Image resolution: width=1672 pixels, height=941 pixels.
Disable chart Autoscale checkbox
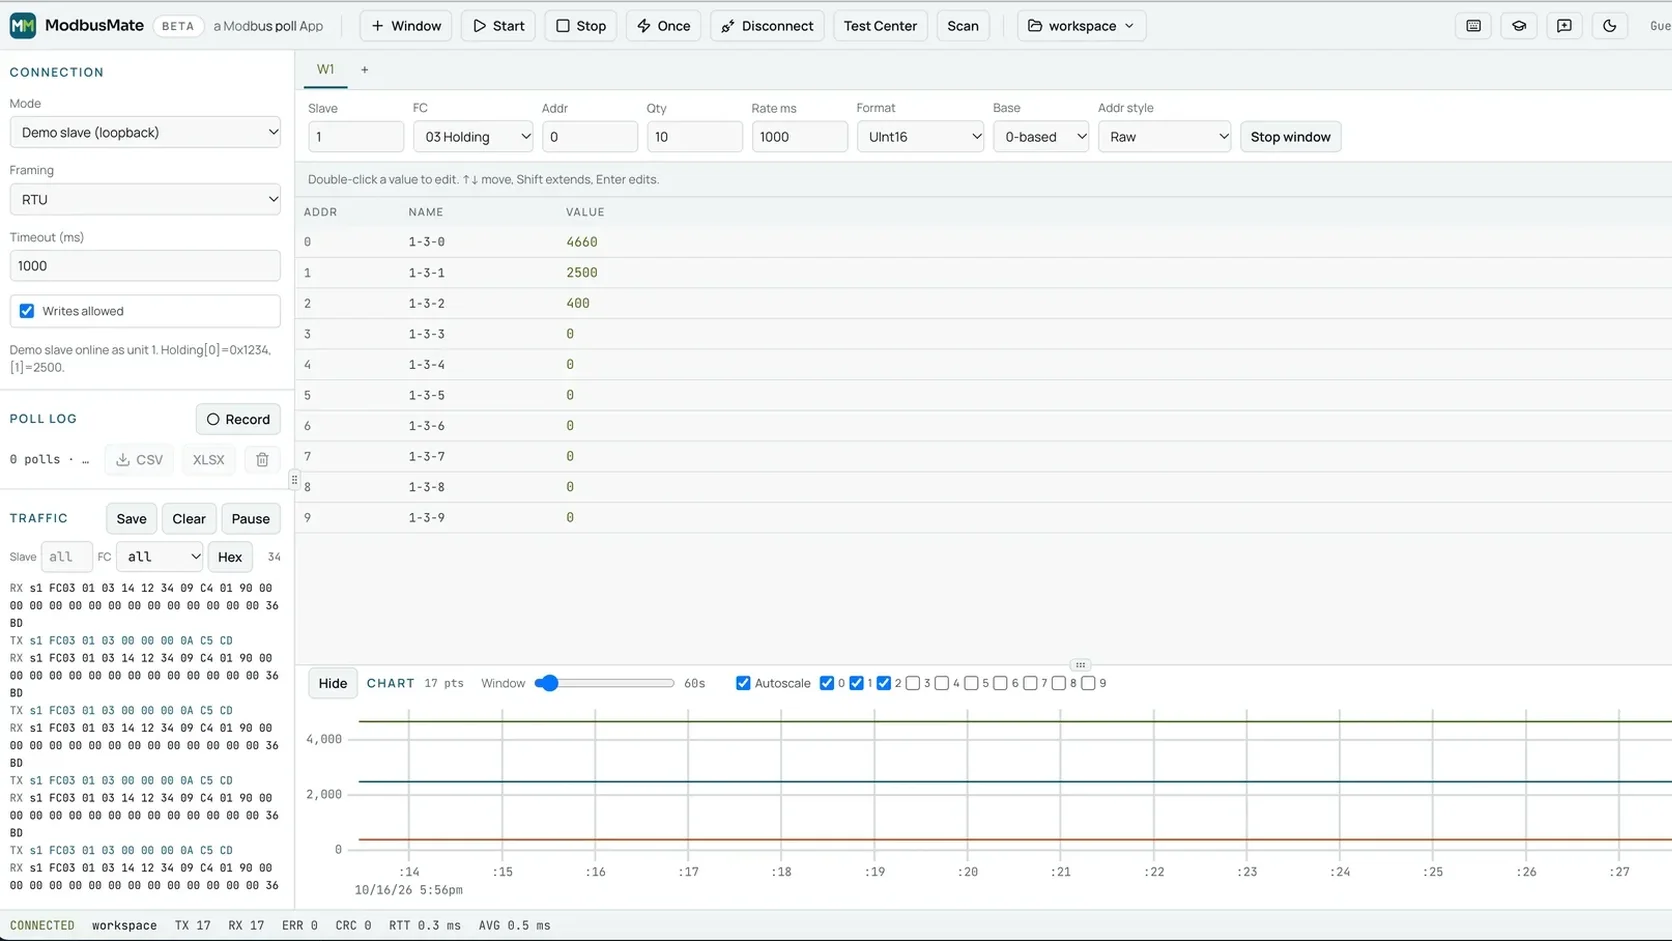743,683
